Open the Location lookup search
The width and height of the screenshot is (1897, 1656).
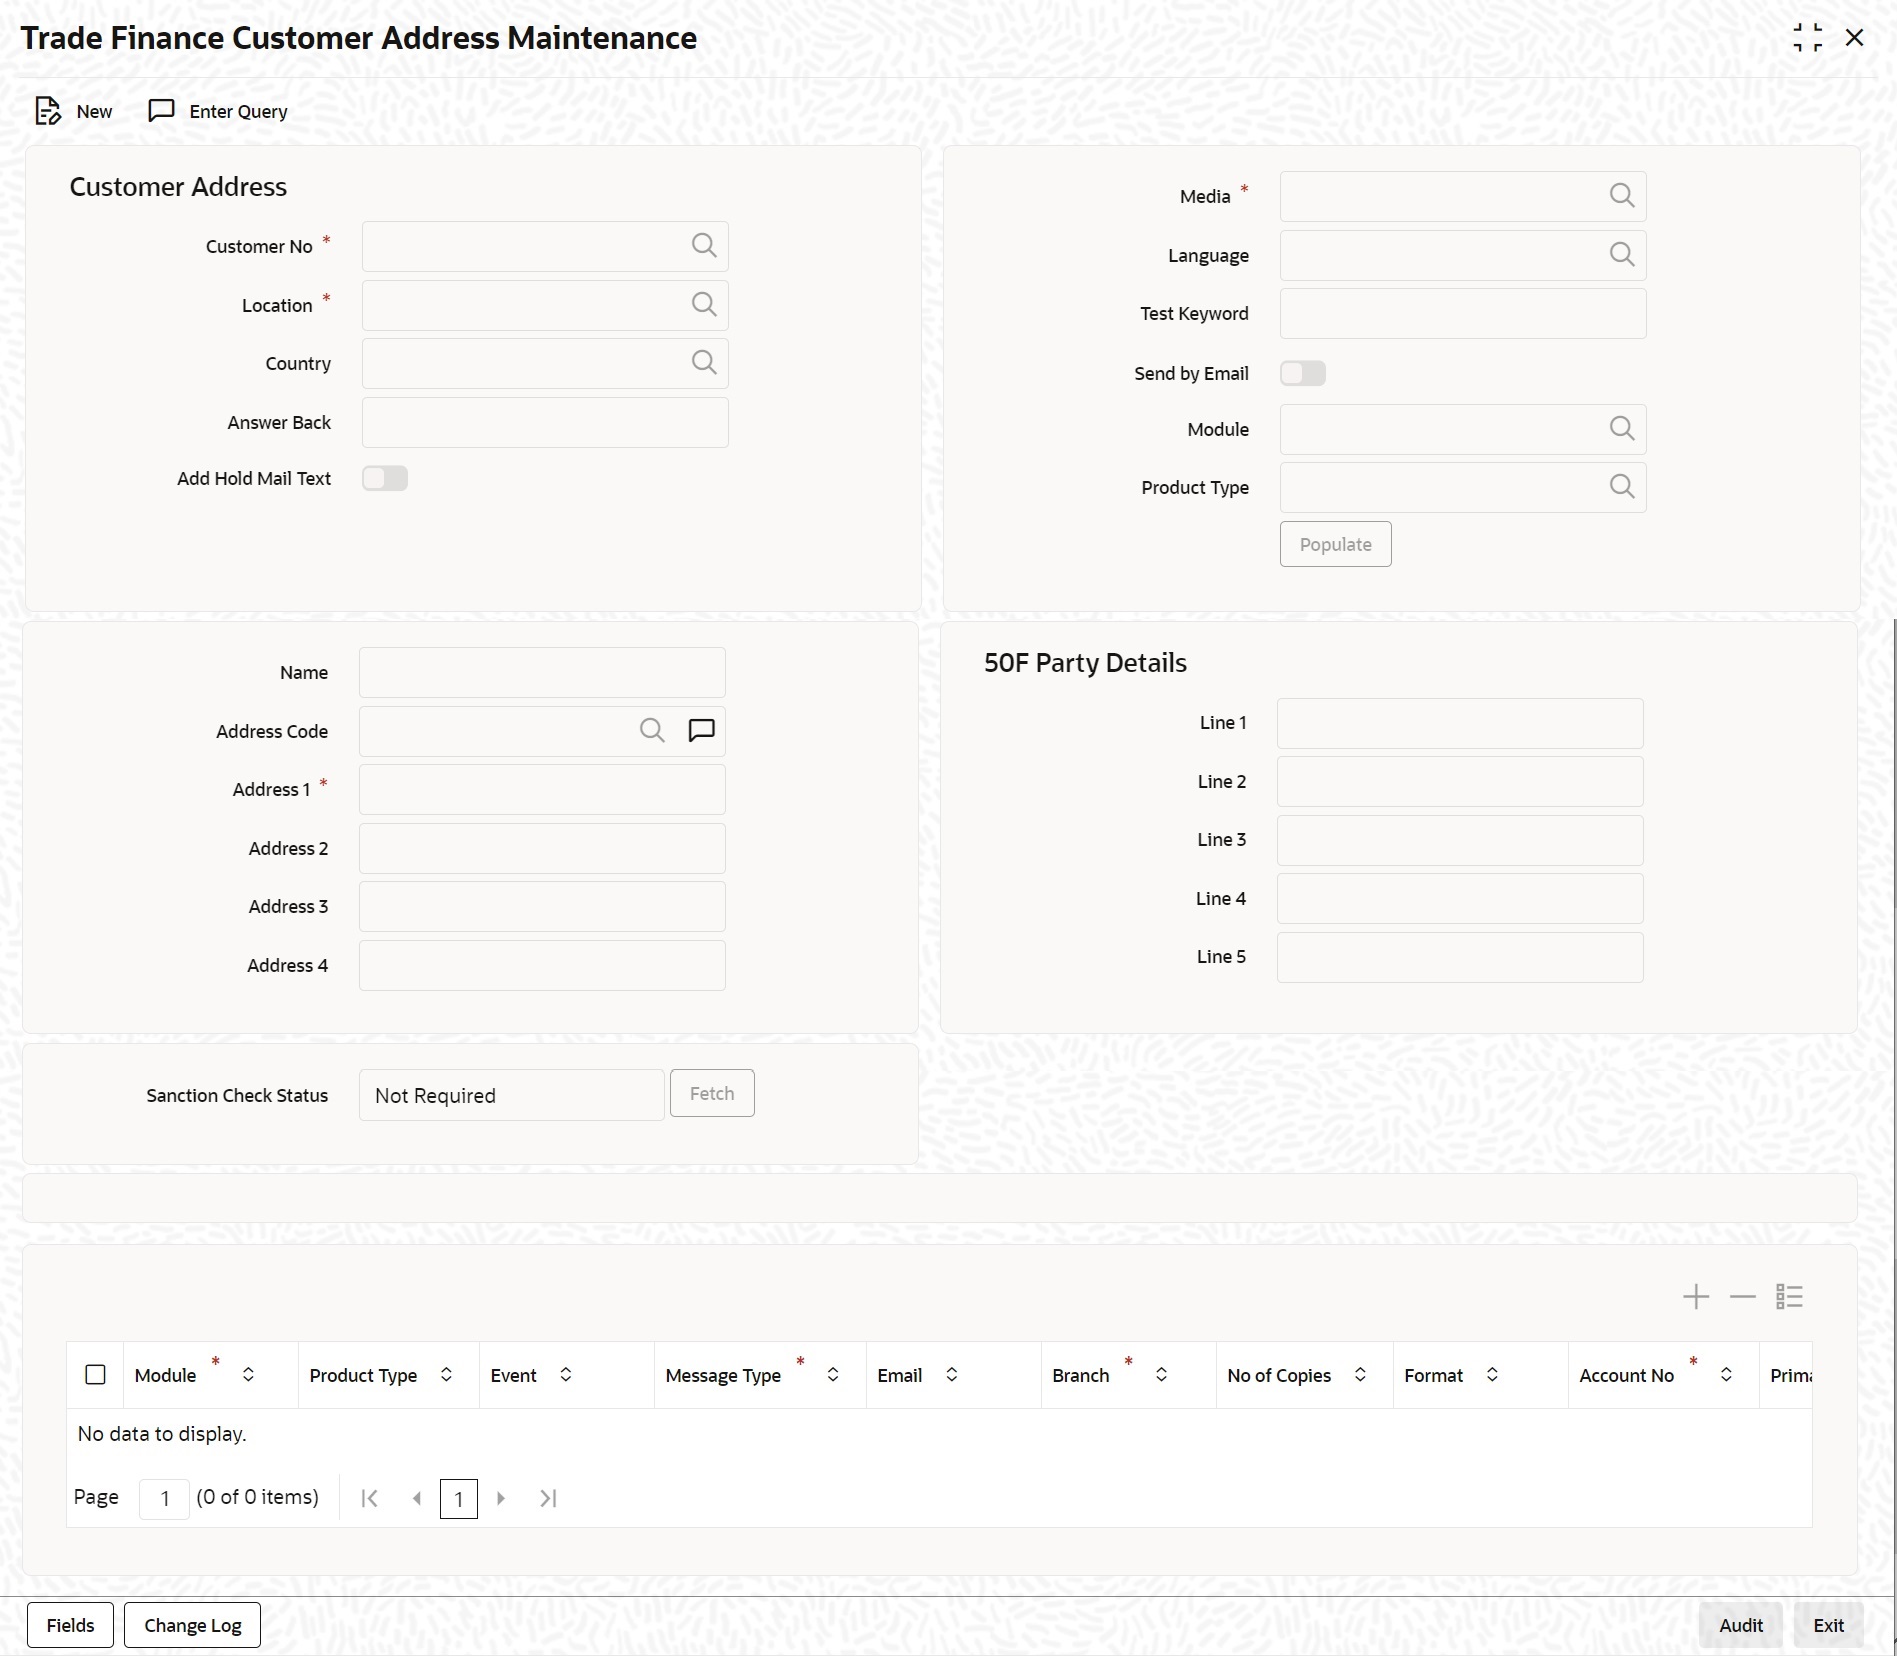pos(703,305)
